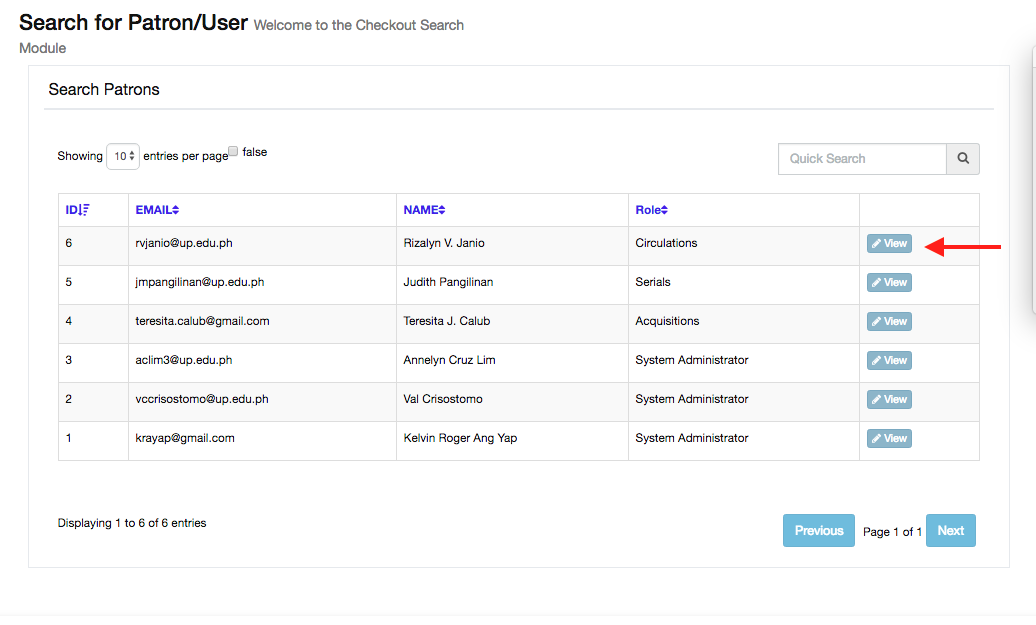Select the rvjanio@up.edu.ph email cell
The image size is (1036, 625).
pyautogui.click(x=183, y=243)
